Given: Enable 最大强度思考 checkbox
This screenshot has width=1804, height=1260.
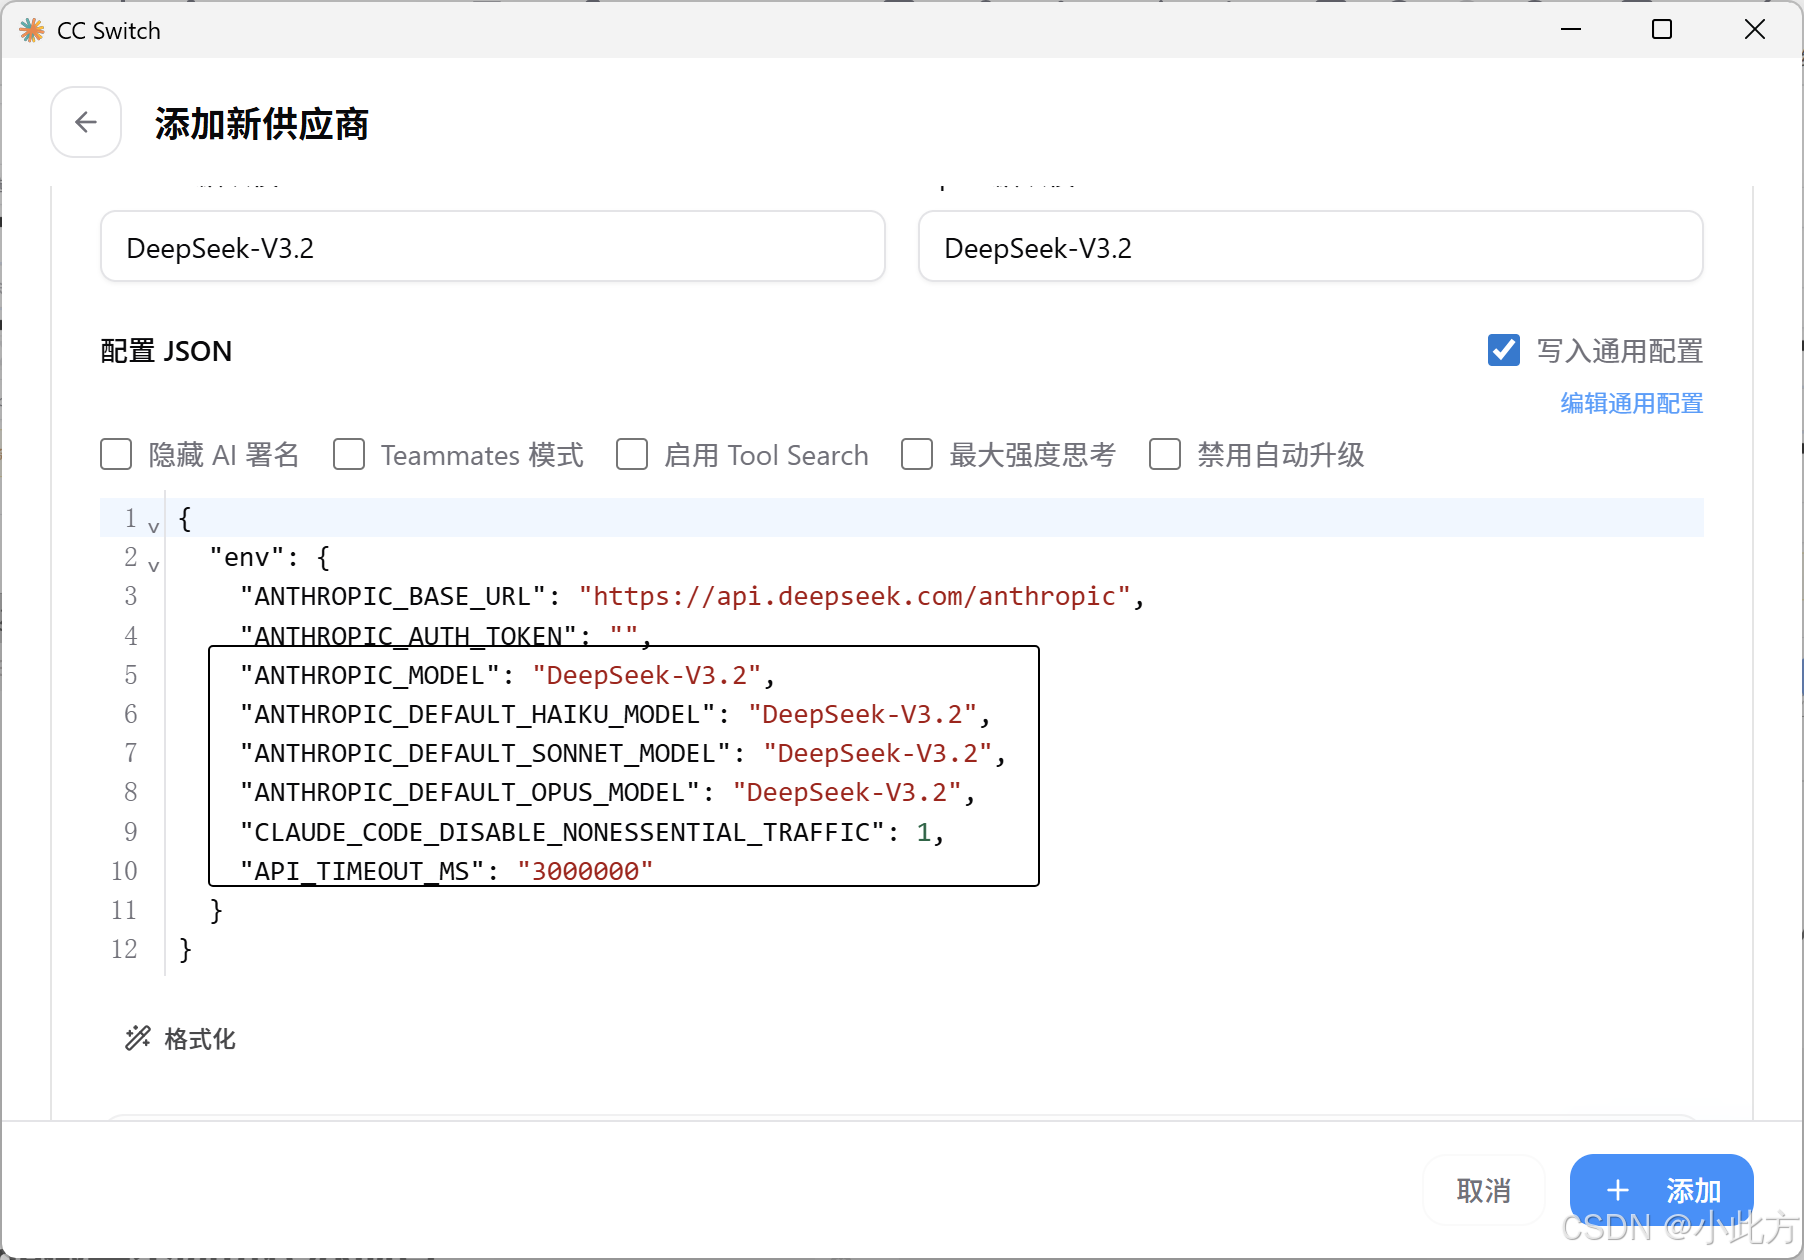Looking at the screenshot, I should click(917, 454).
